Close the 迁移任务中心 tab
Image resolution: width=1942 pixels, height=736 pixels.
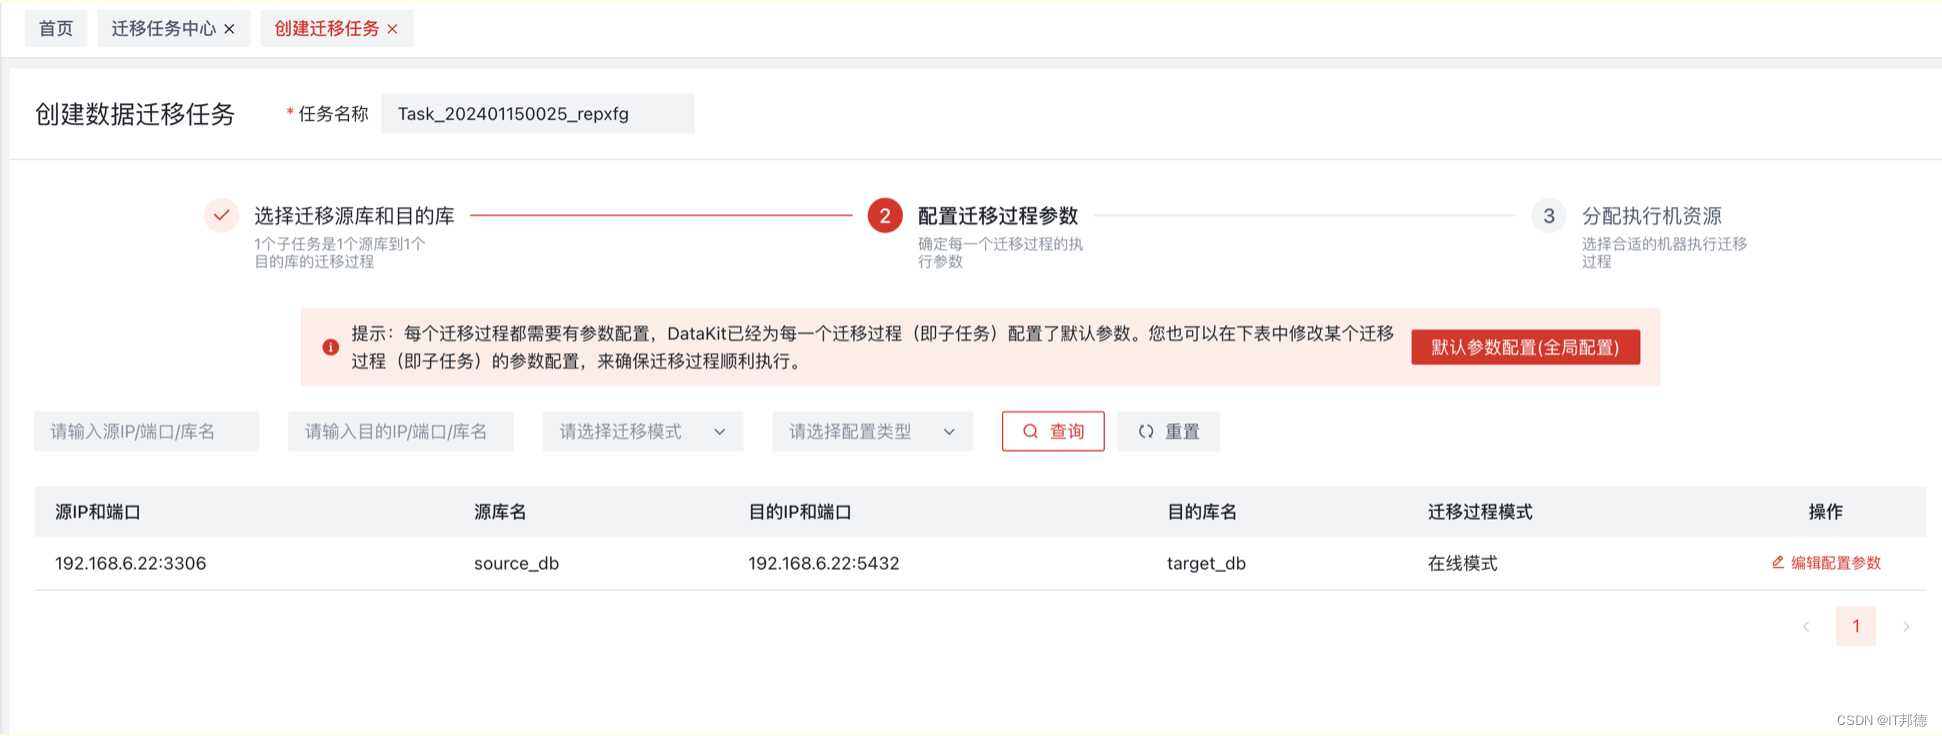tap(229, 29)
